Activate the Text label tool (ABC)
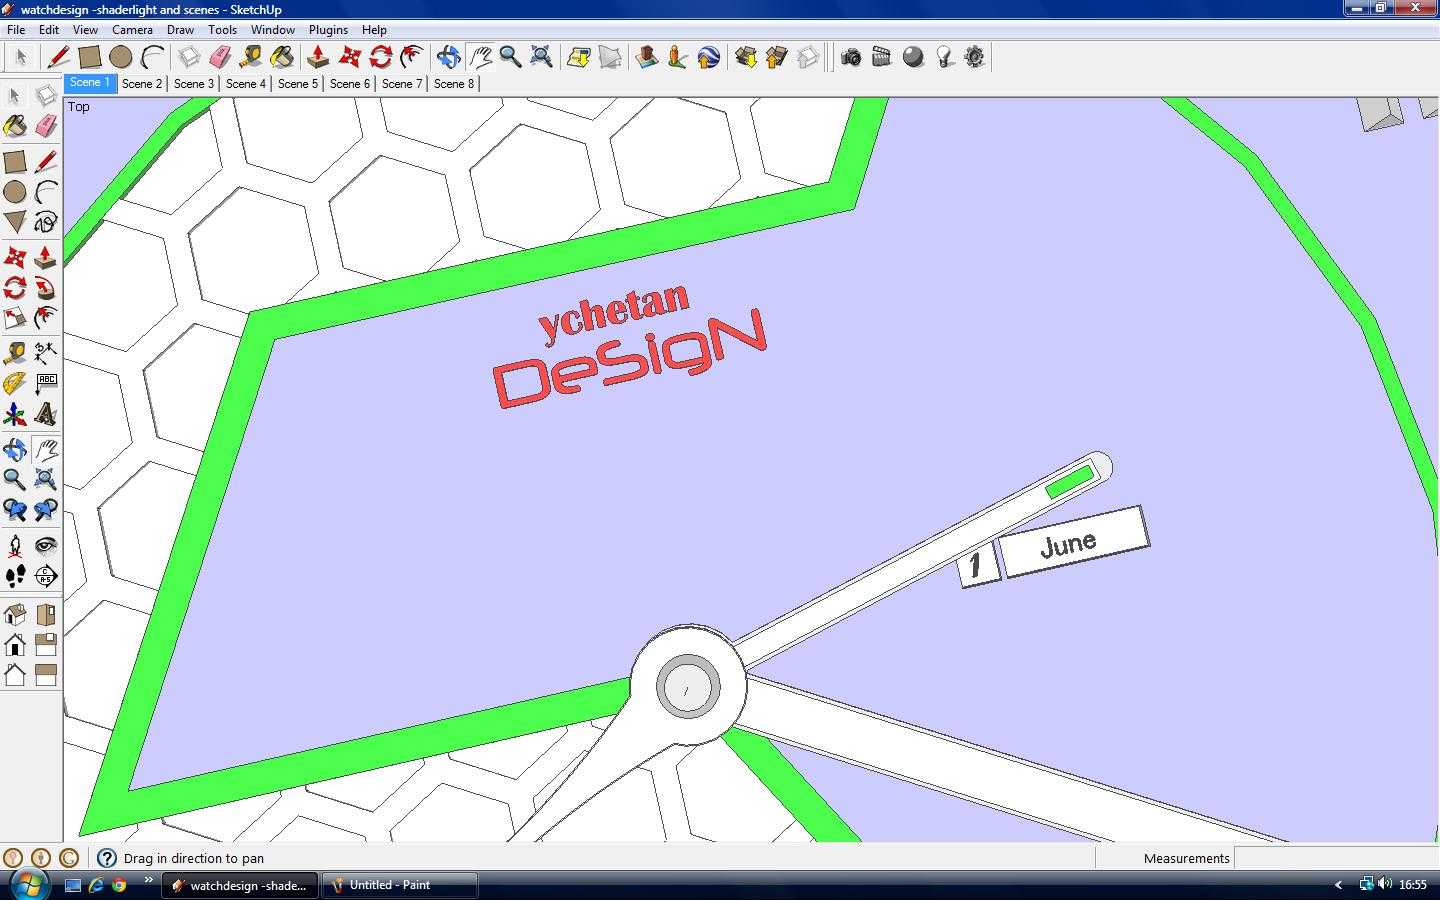Viewport: 1440px width, 900px height. point(45,383)
